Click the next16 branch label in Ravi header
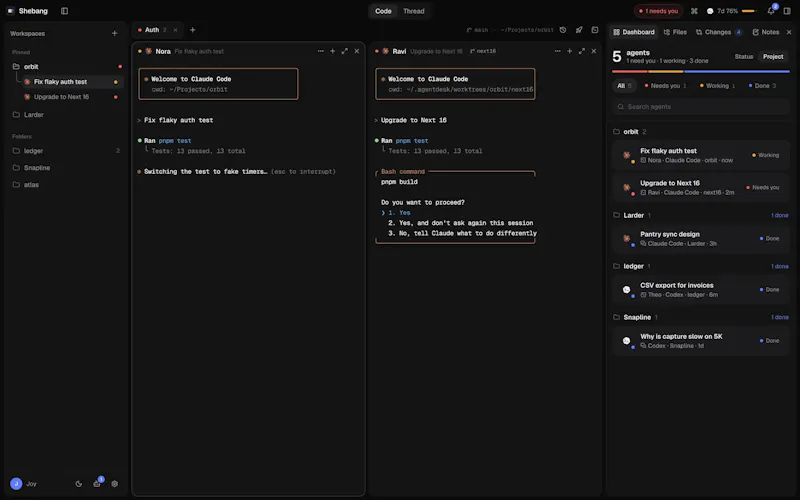Image resolution: width=800 pixels, height=500 pixels. point(483,51)
